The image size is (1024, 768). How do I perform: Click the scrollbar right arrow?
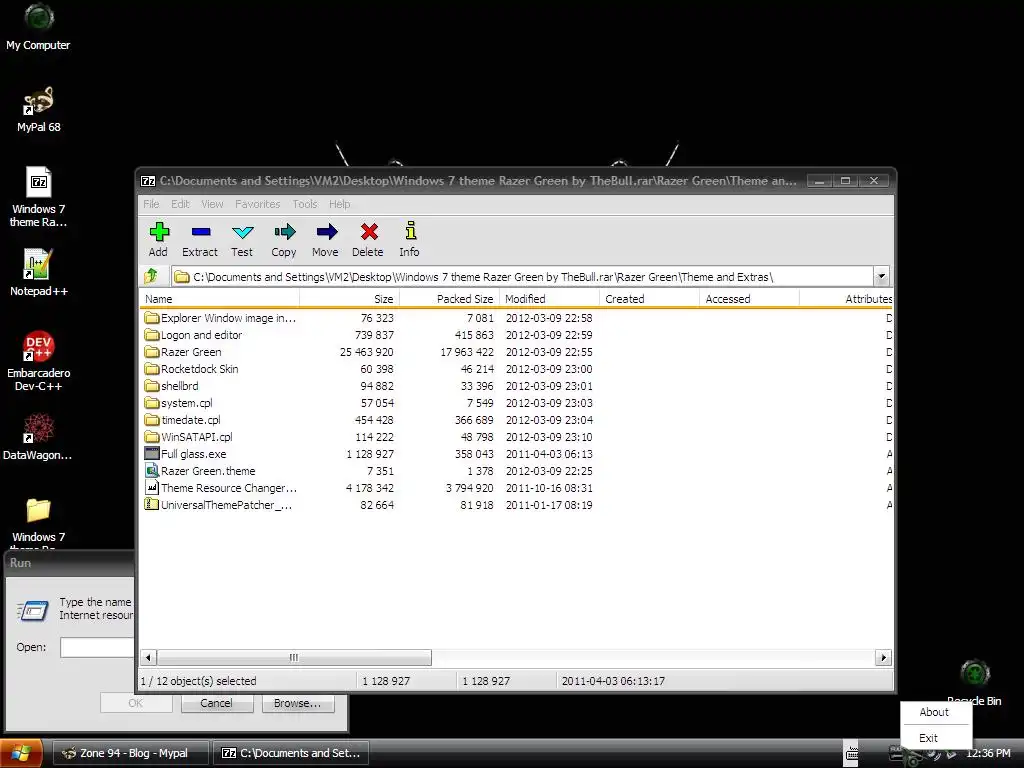click(883, 658)
